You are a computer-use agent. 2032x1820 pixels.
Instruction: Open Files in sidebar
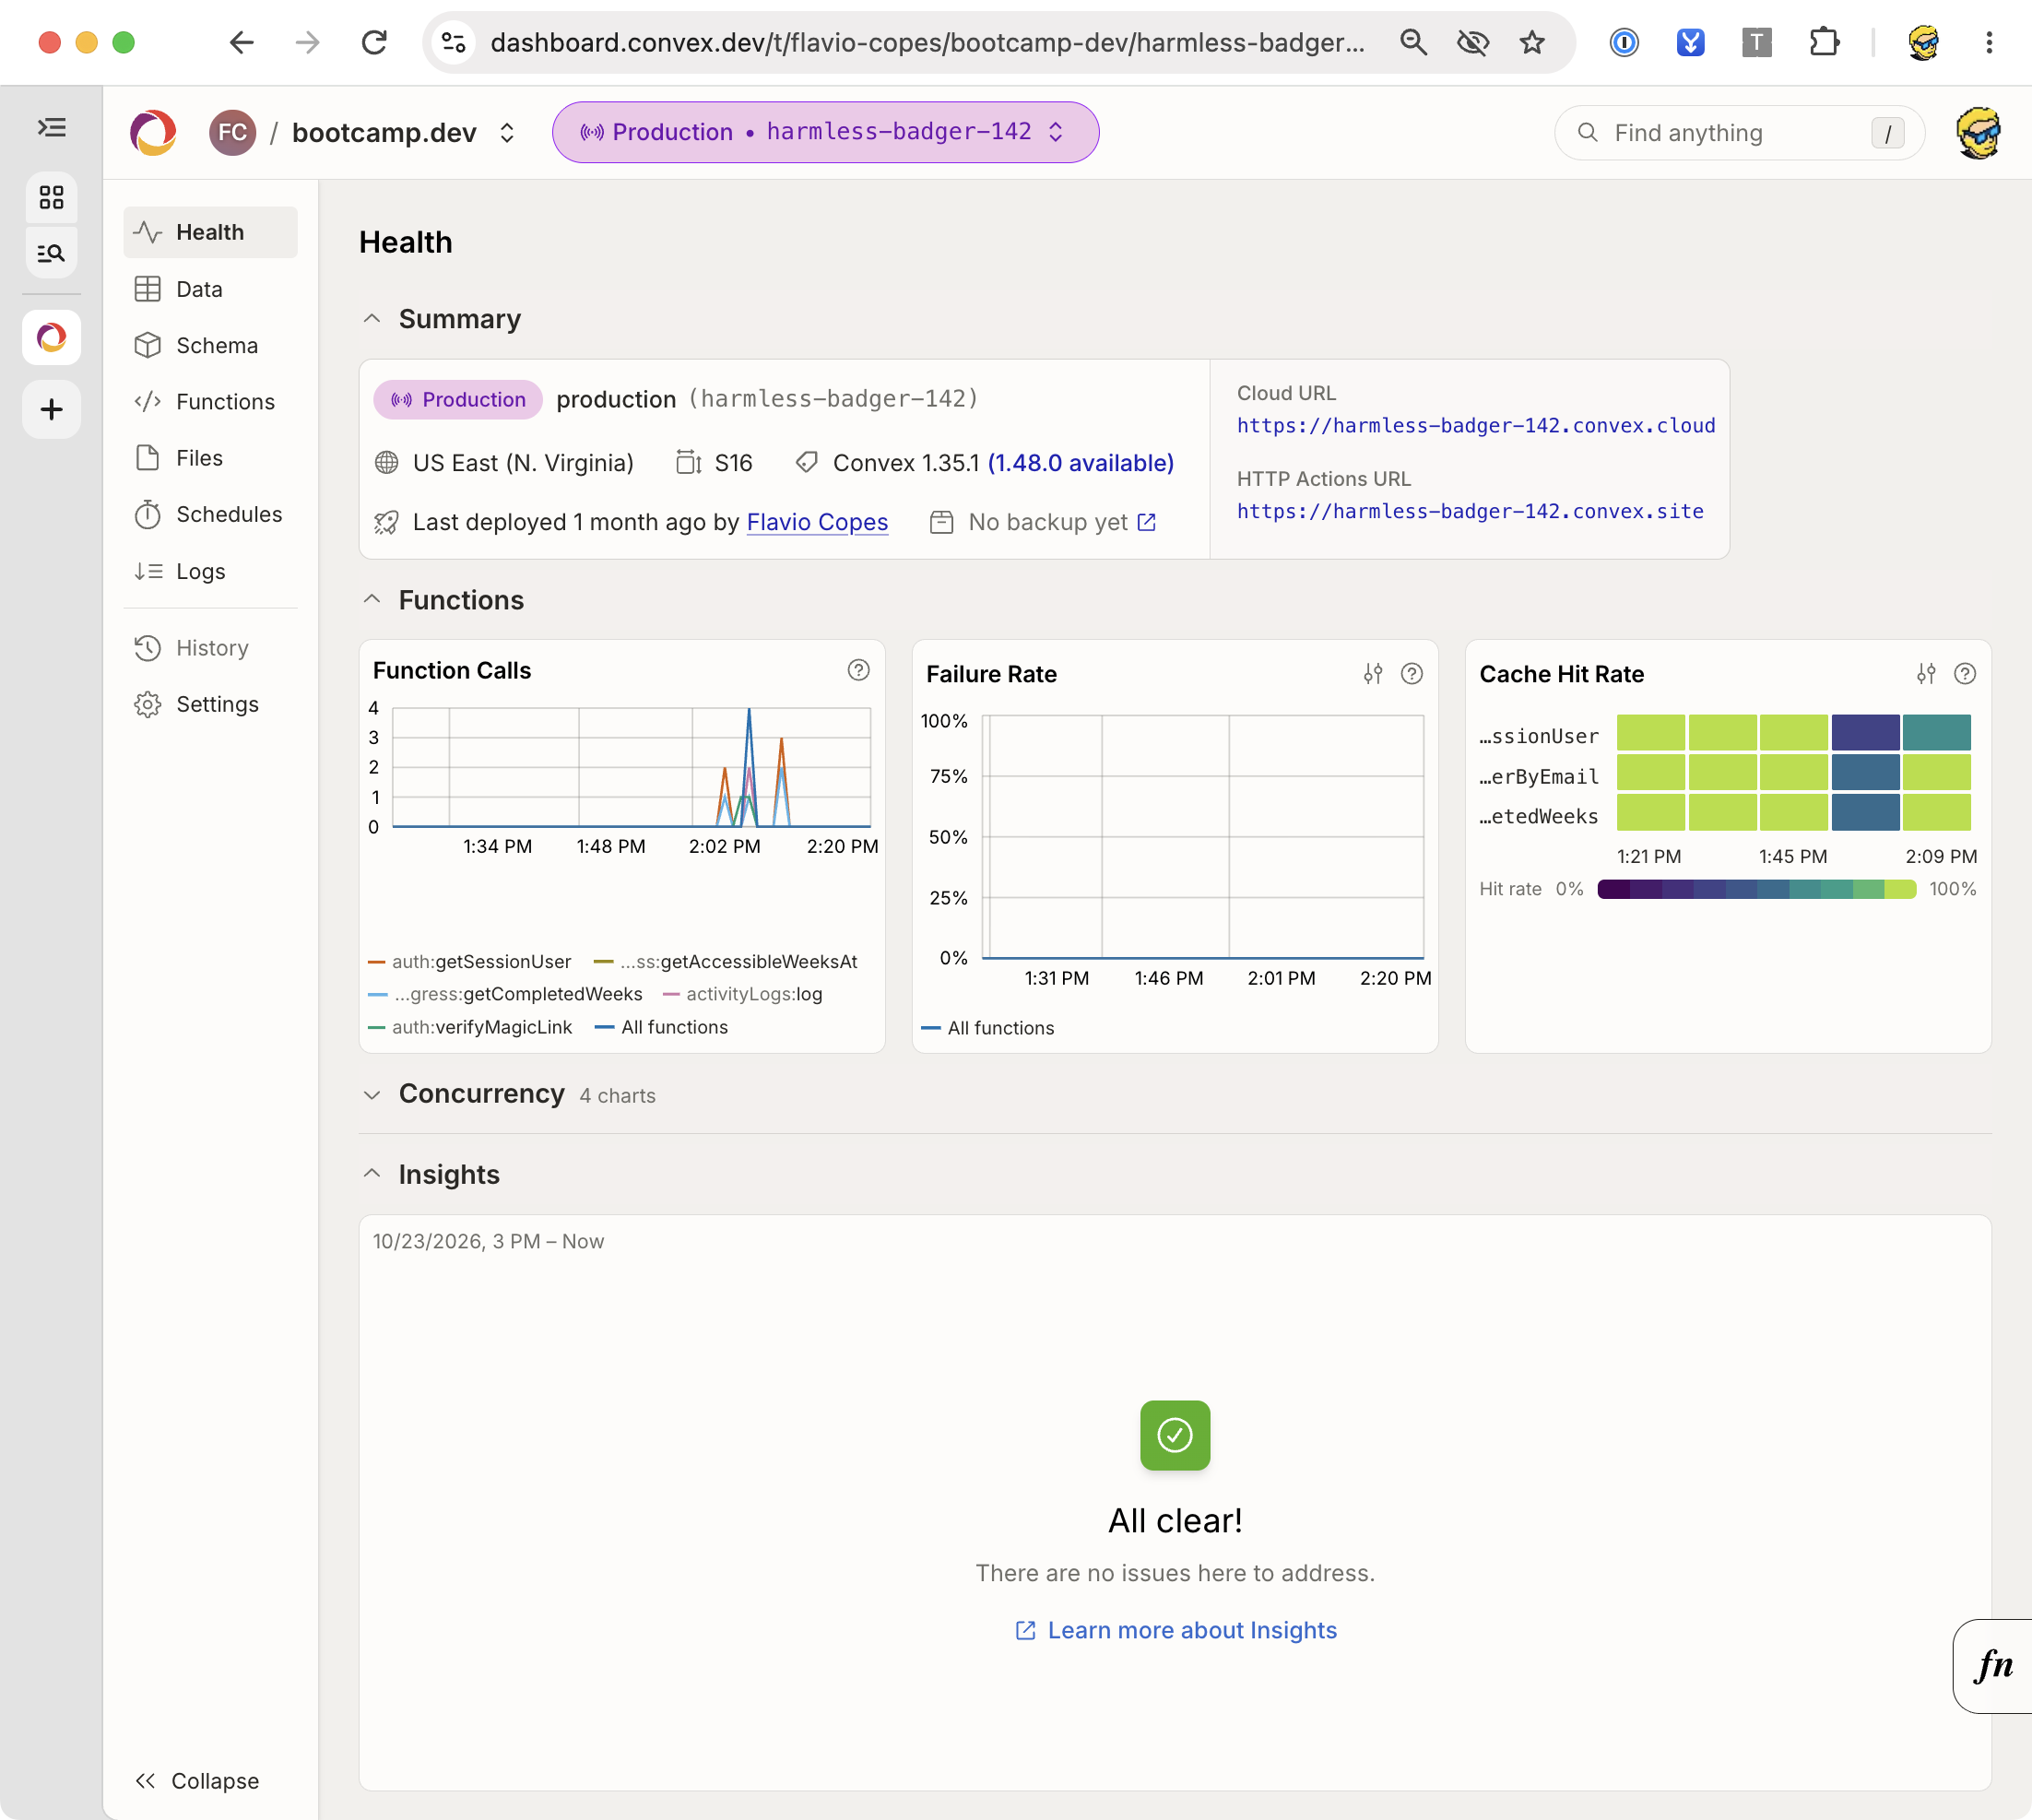point(210,457)
